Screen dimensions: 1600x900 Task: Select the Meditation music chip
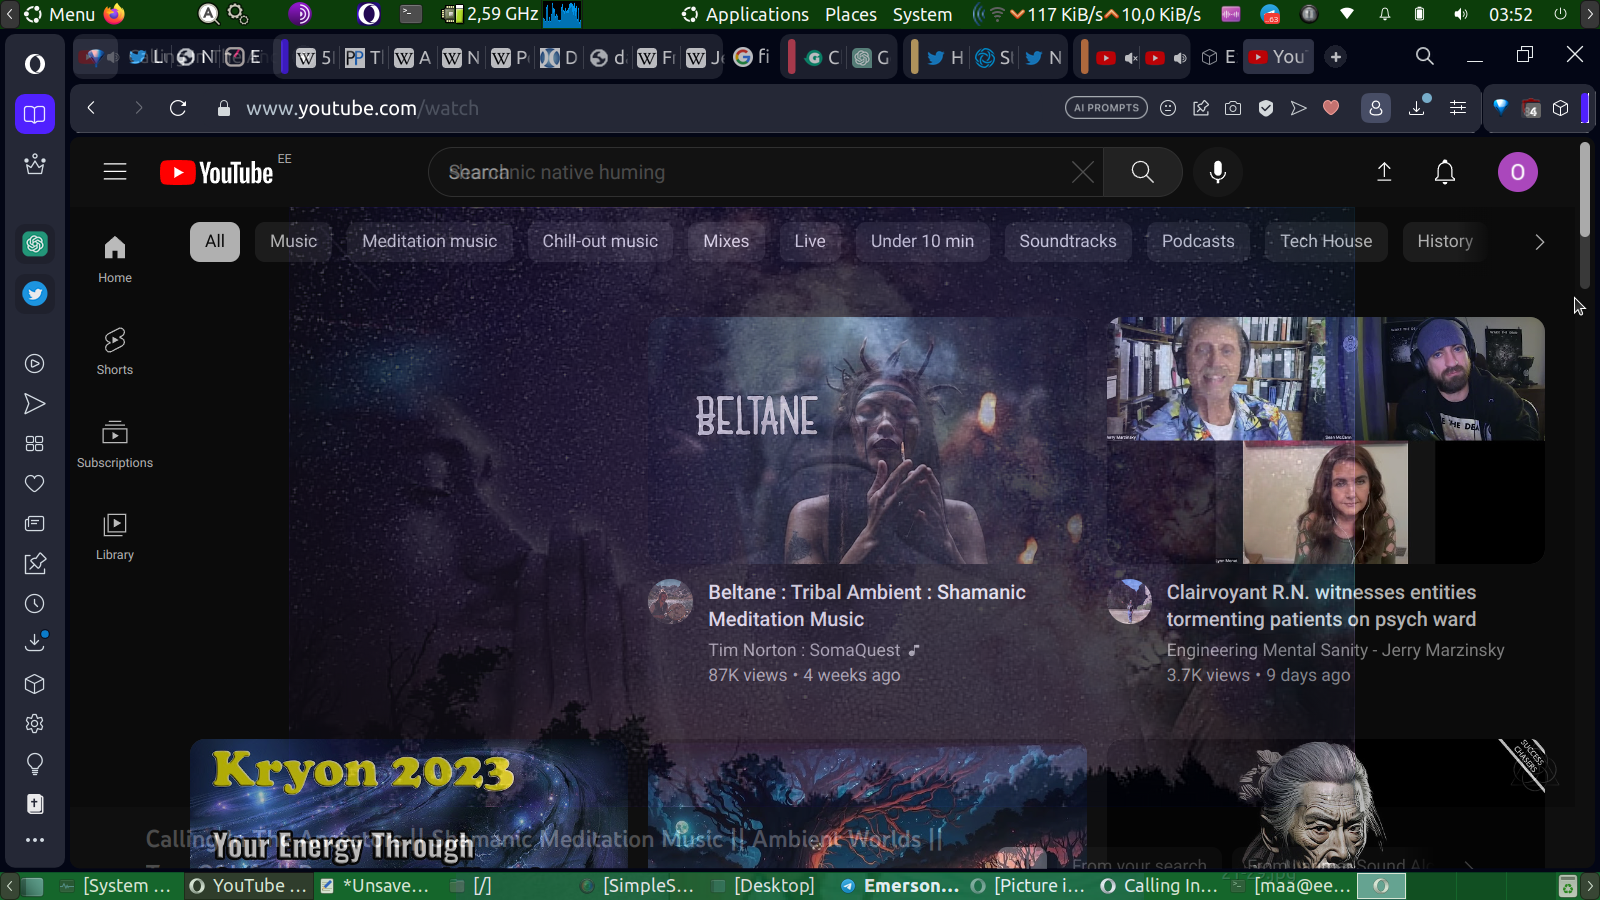430,241
